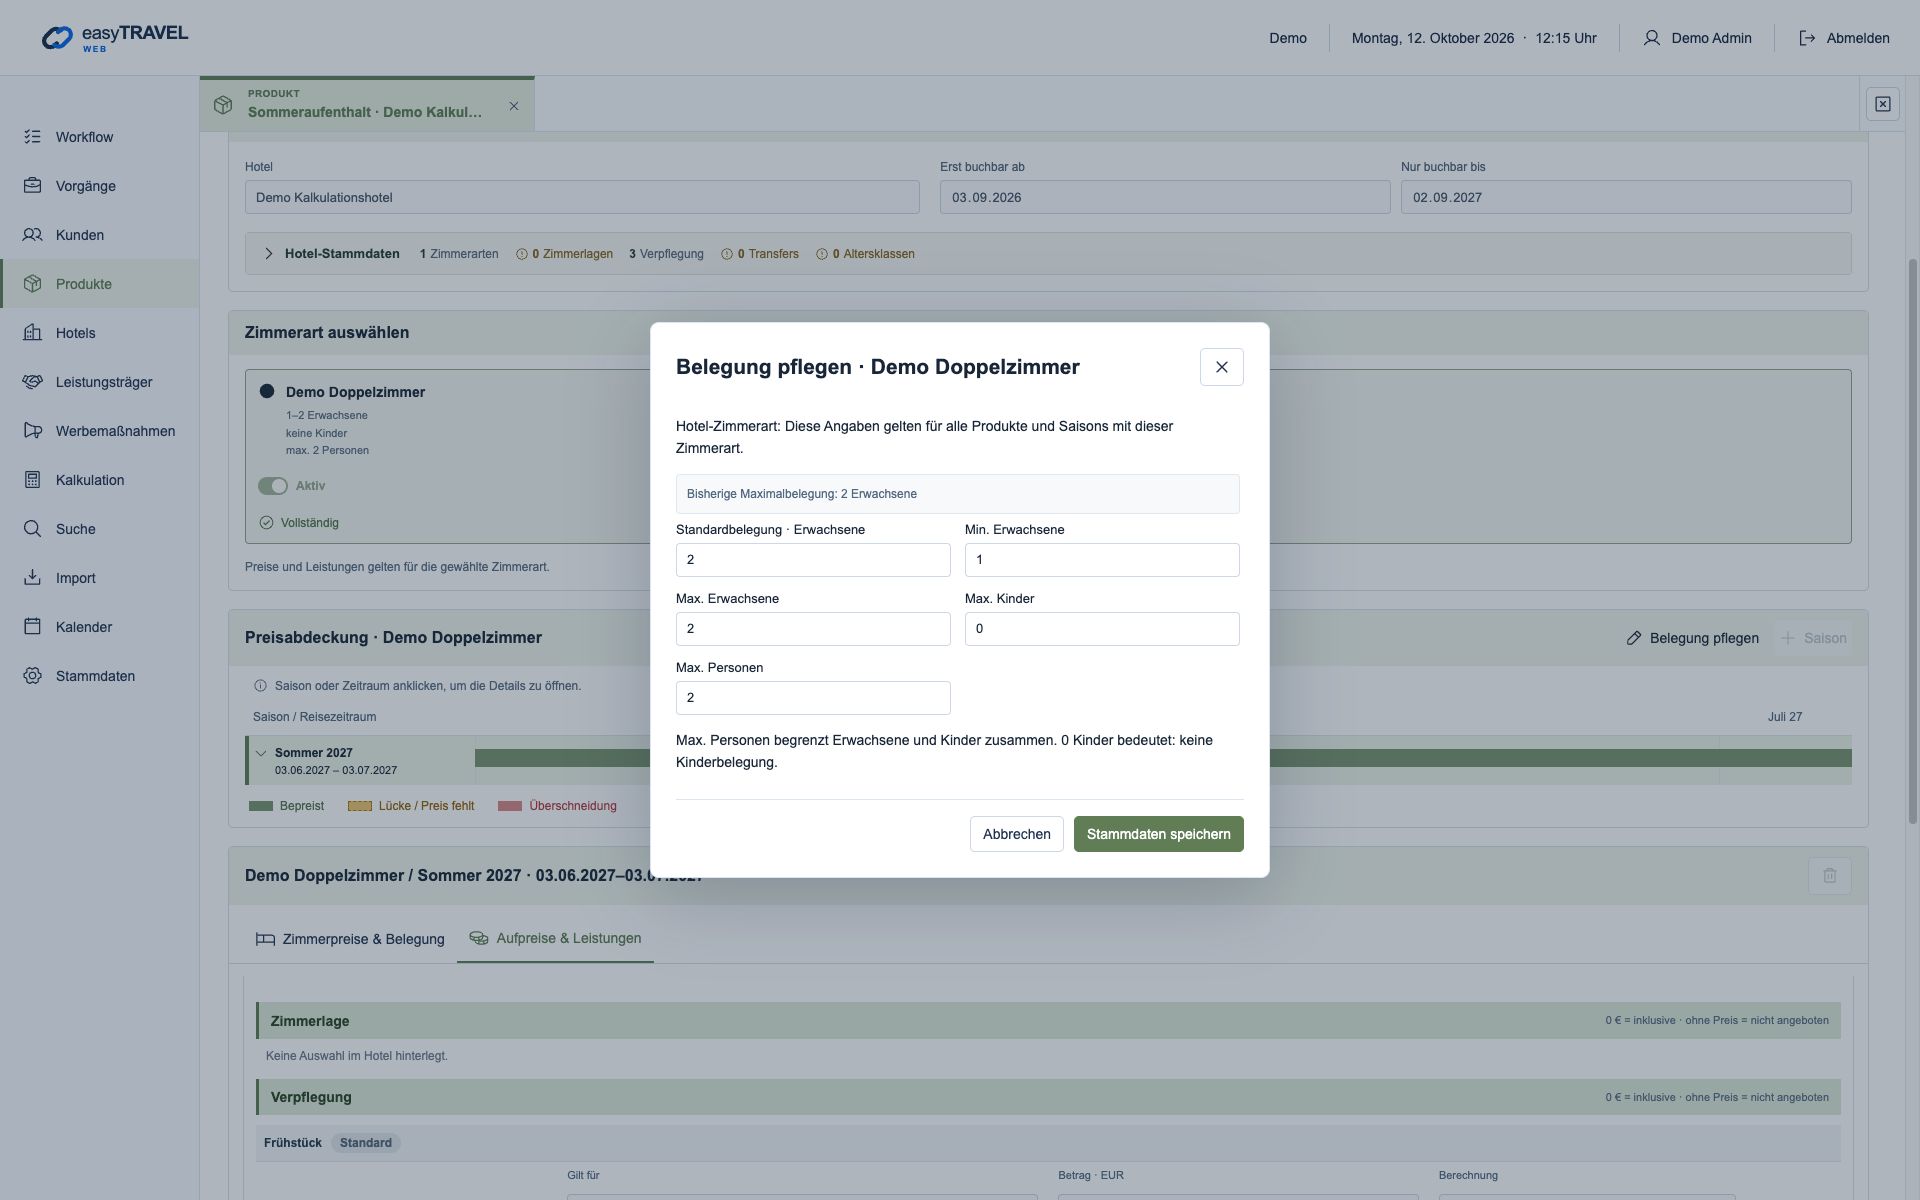Viewport: 1920px width, 1200px height.
Task: Open the Workflow sidebar icon
Action: click(x=33, y=137)
